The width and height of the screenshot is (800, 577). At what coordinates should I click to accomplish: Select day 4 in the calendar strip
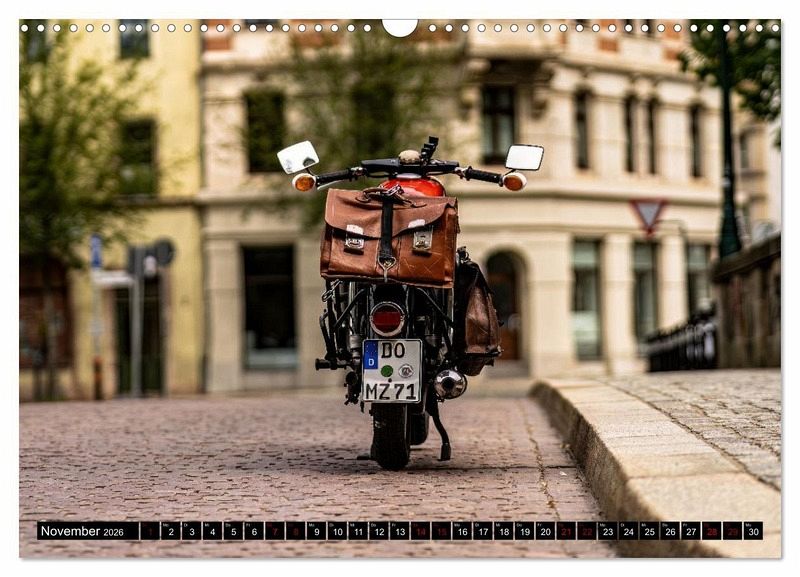click(212, 531)
